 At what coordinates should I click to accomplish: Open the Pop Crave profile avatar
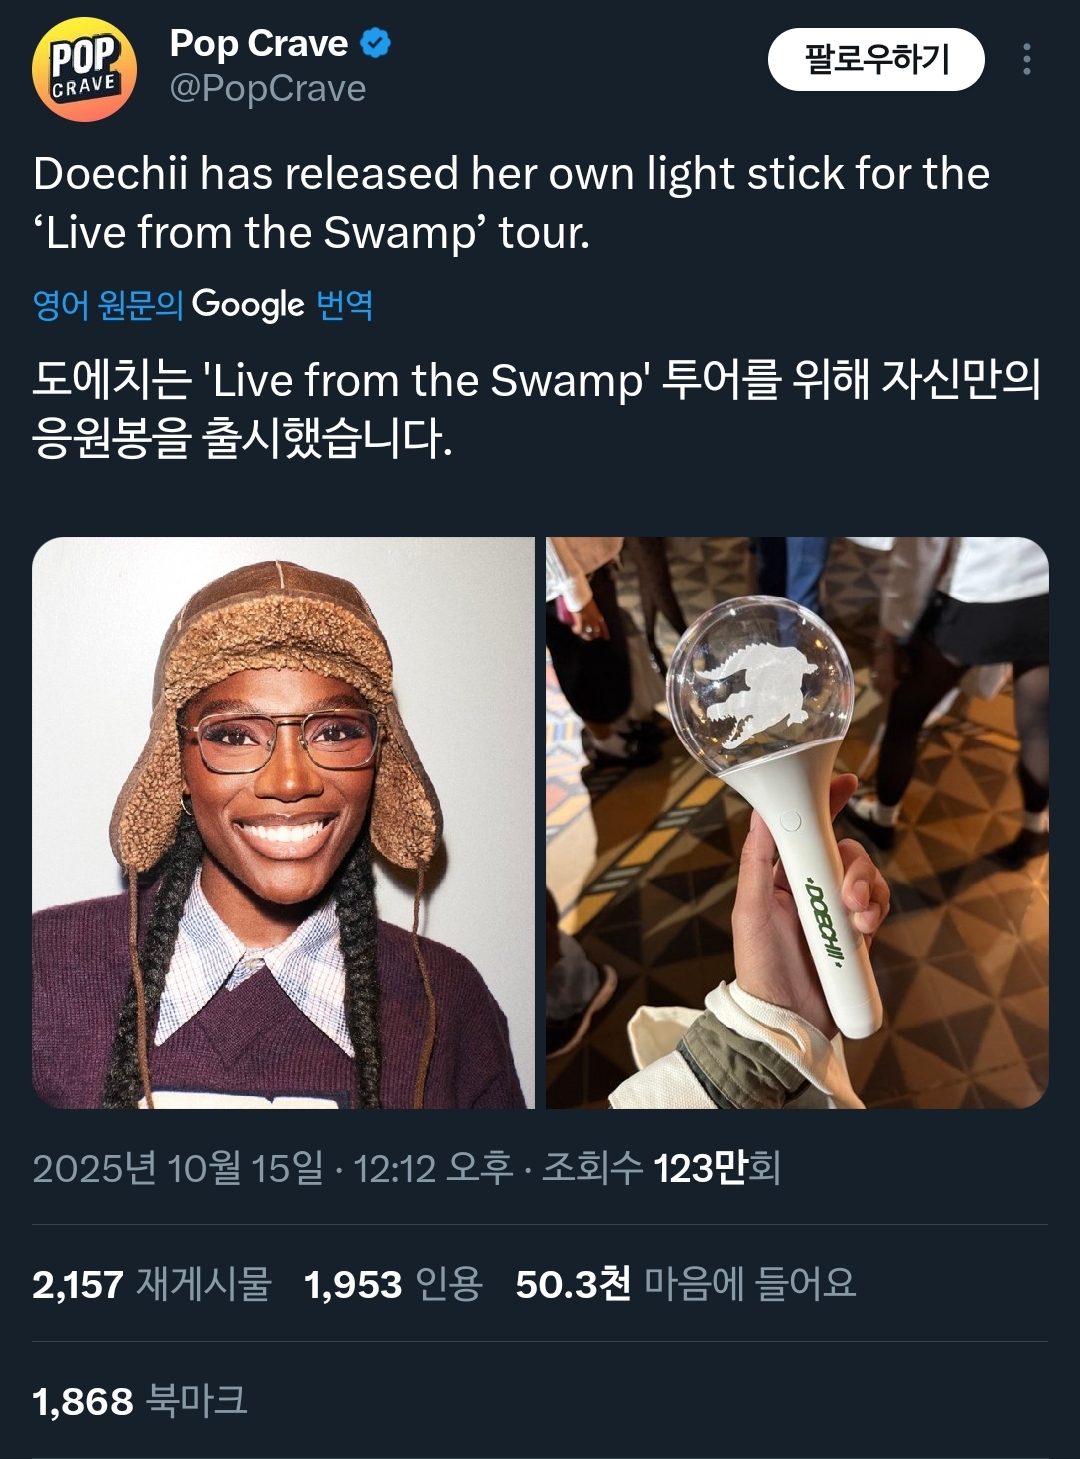84,69
